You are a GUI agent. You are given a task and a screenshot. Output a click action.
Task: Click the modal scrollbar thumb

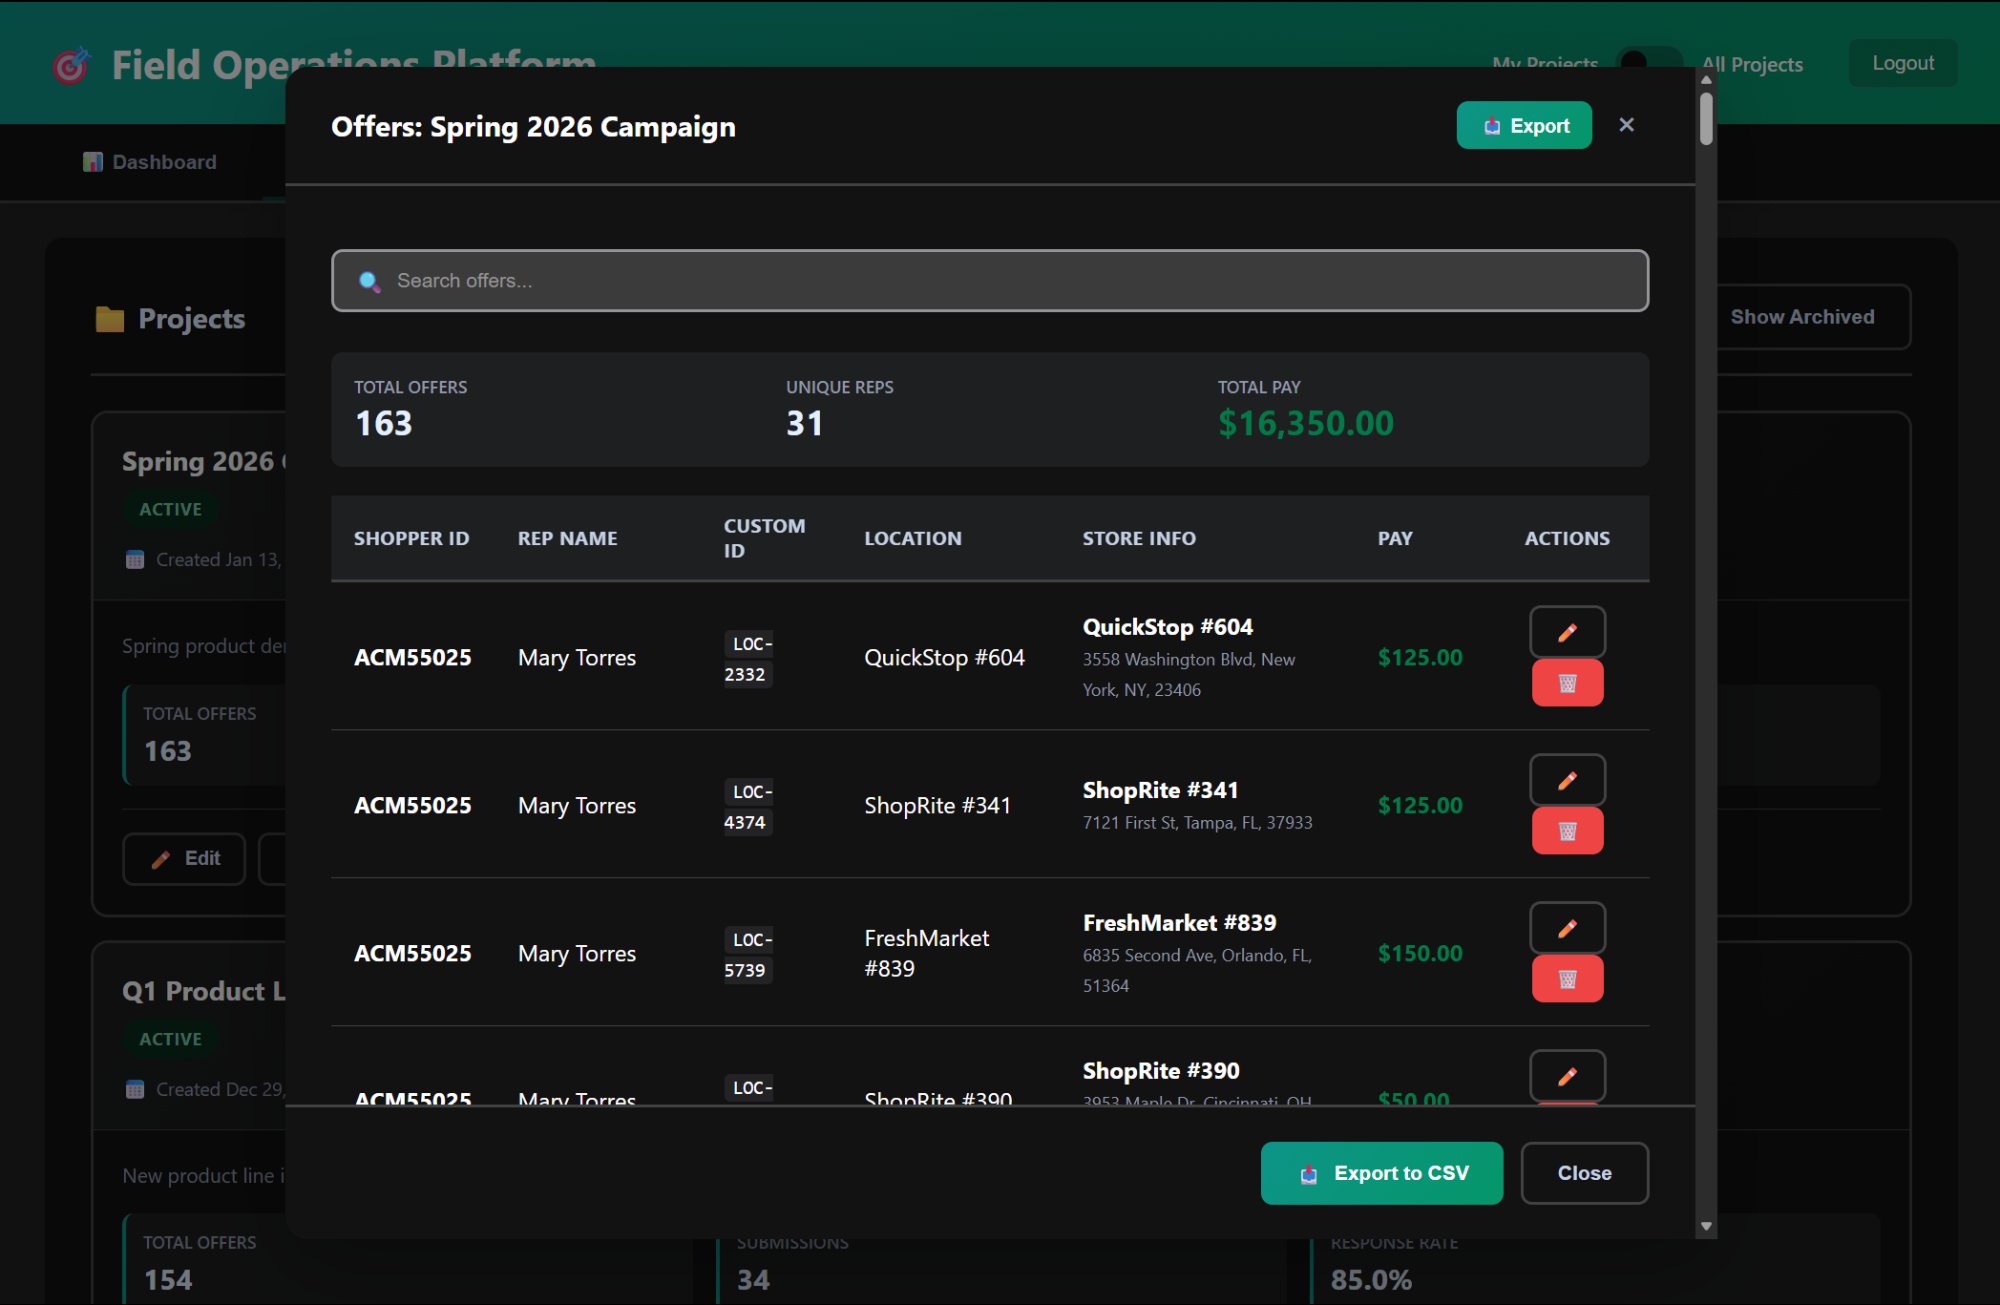pos(1706,118)
